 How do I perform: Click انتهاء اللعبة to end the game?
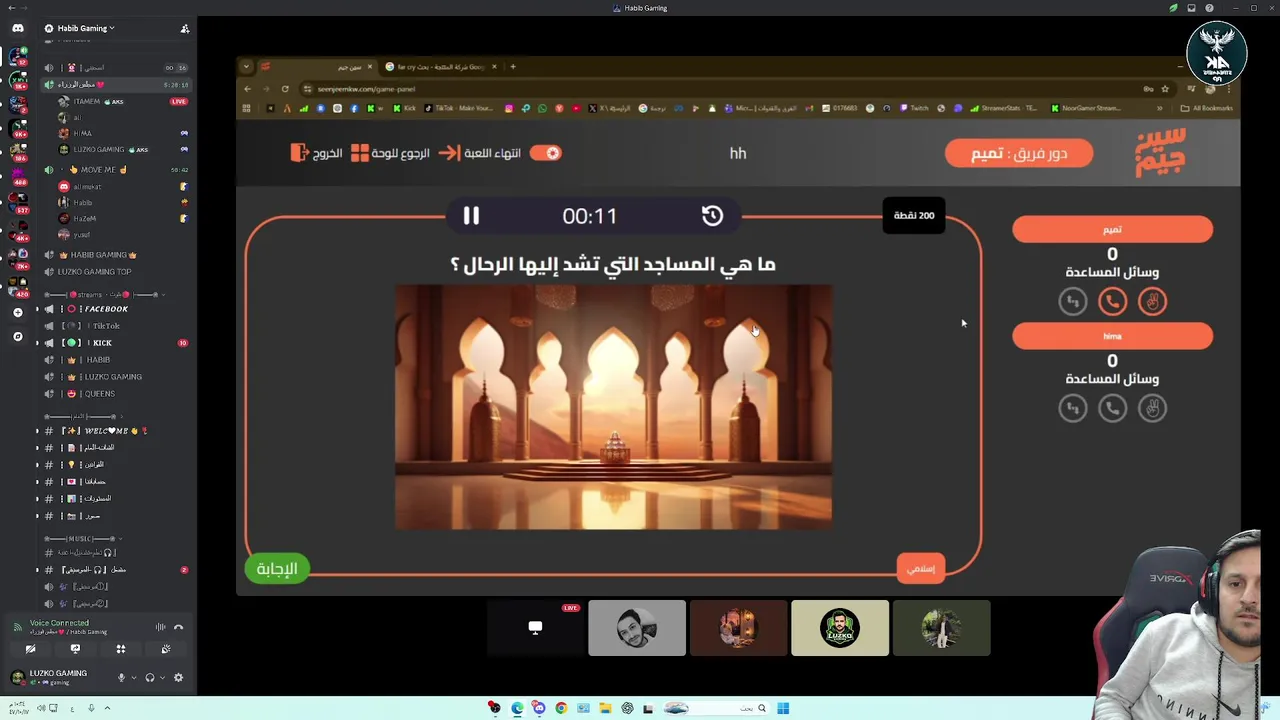(x=480, y=153)
